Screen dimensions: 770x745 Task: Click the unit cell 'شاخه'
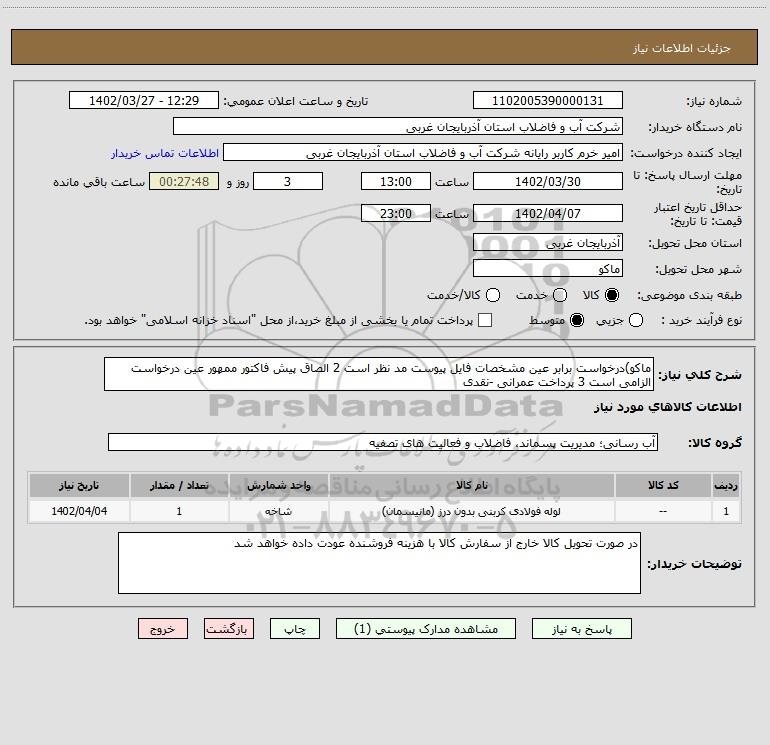(x=278, y=511)
